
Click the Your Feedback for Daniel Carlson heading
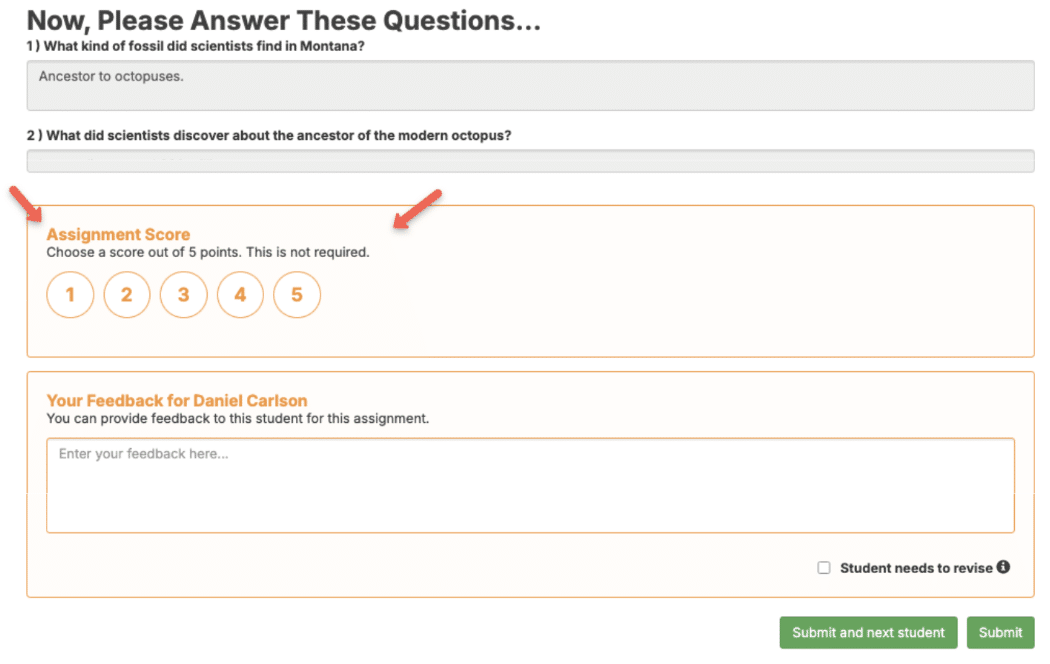coord(177,400)
